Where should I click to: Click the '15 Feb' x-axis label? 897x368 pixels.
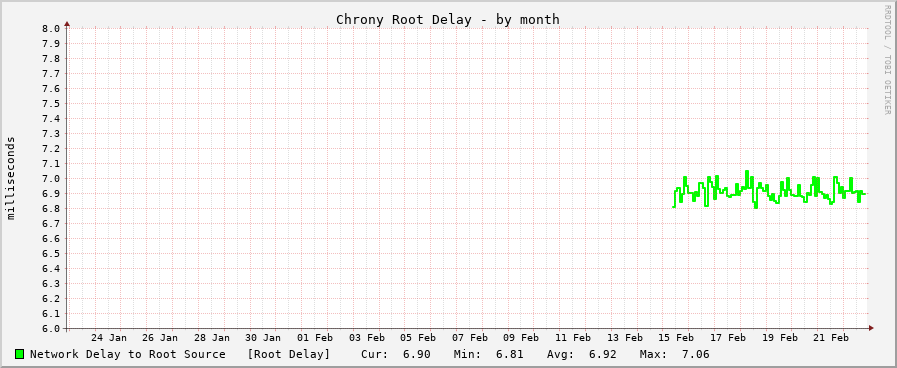[676, 338]
